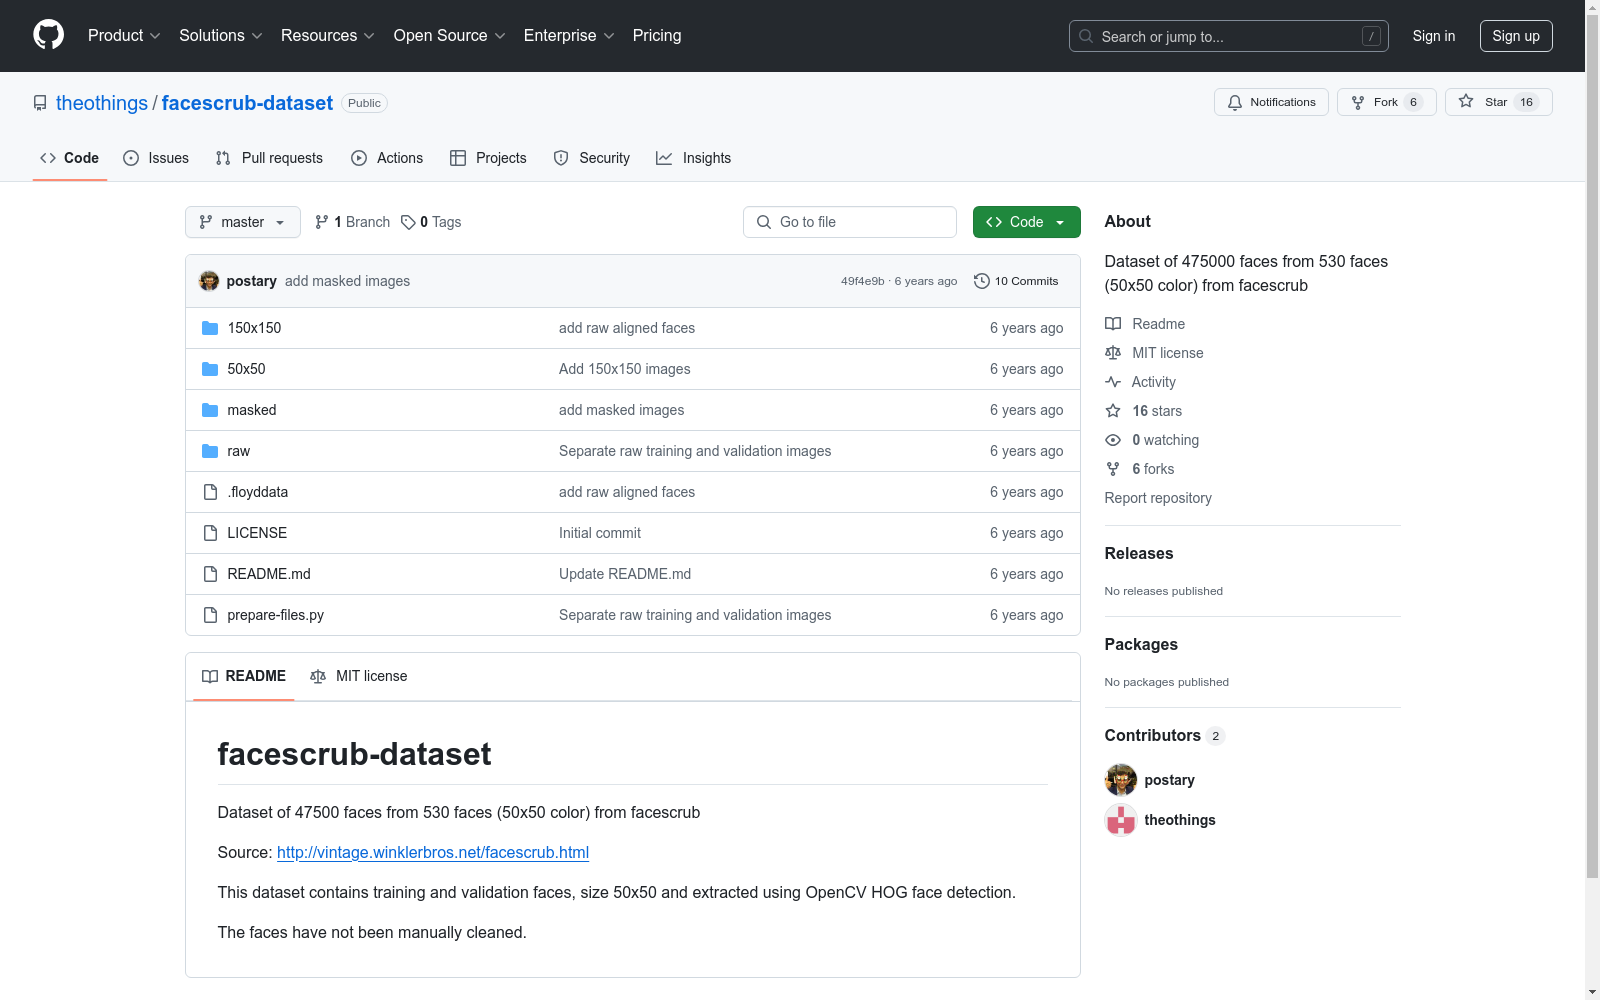Switch to the Insights tab
The image size is (1600, 1000).
click(694, 158)
